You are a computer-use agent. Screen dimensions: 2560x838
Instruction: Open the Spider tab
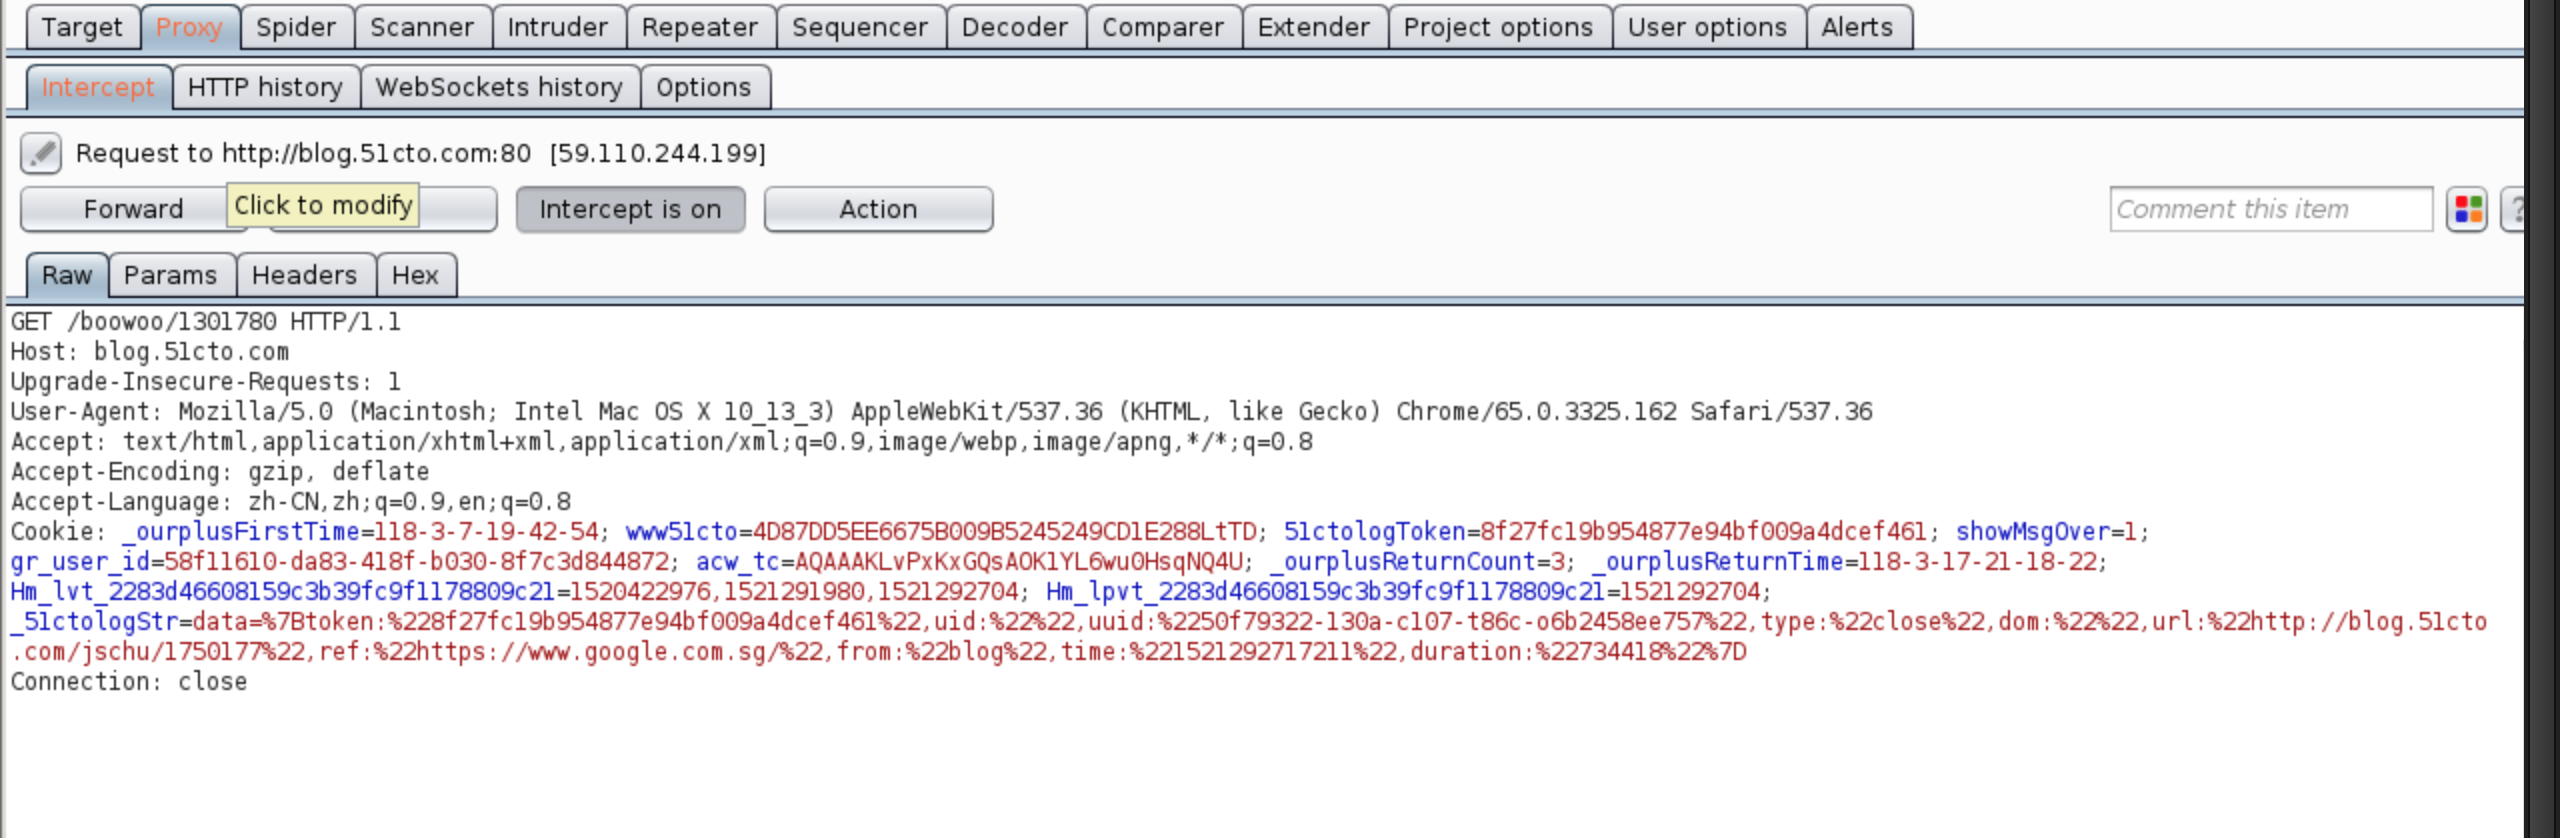[x=296, y=27]
